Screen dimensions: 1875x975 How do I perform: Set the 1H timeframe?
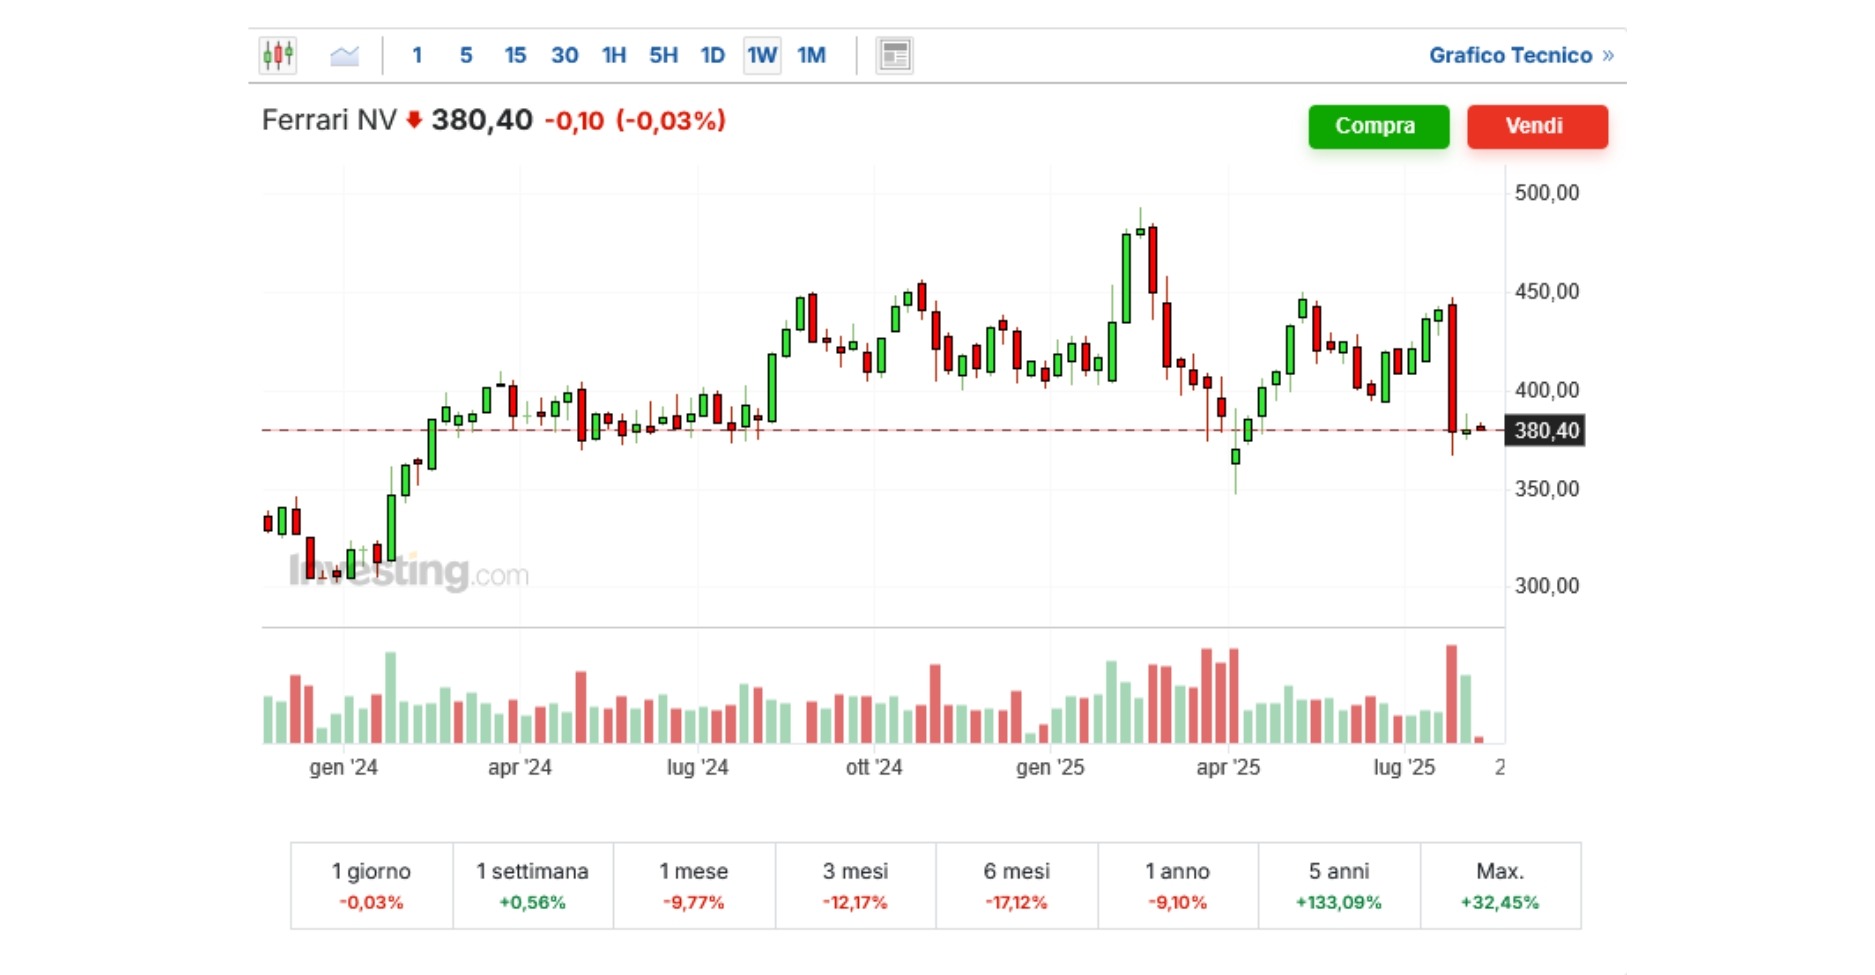[614, 55]
